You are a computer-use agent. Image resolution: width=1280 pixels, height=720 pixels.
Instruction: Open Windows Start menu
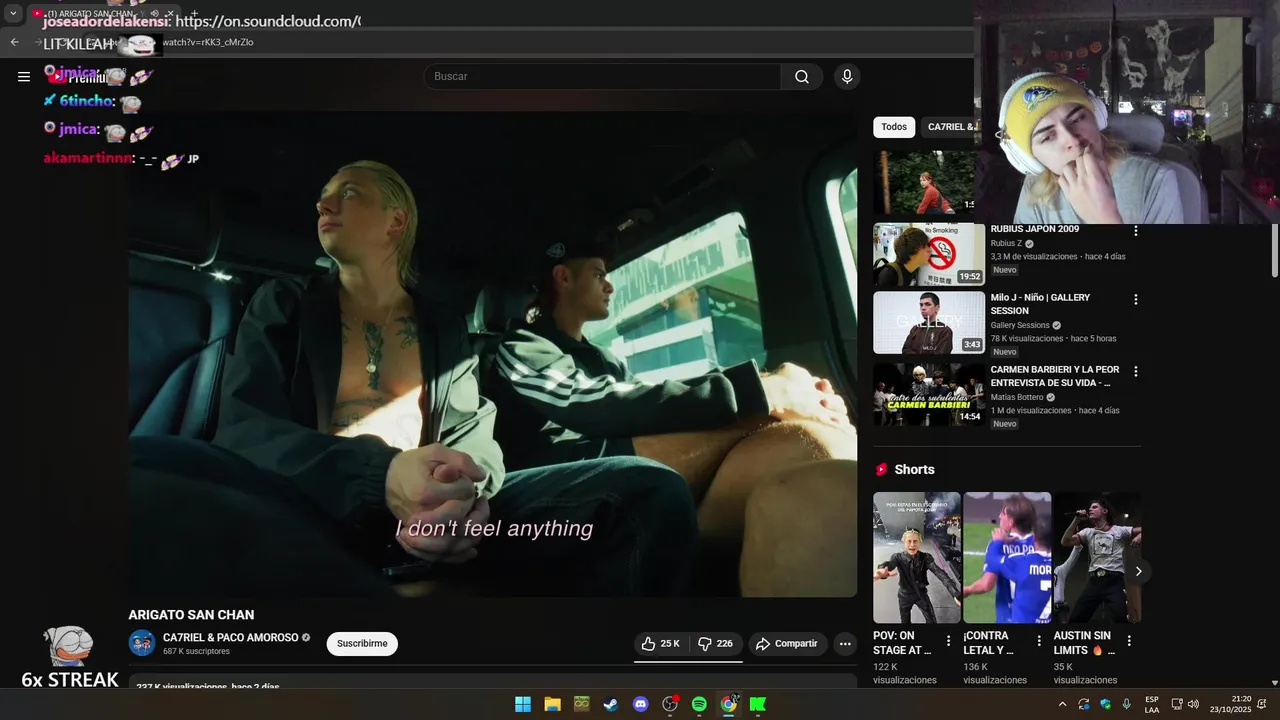click(523, 704)
